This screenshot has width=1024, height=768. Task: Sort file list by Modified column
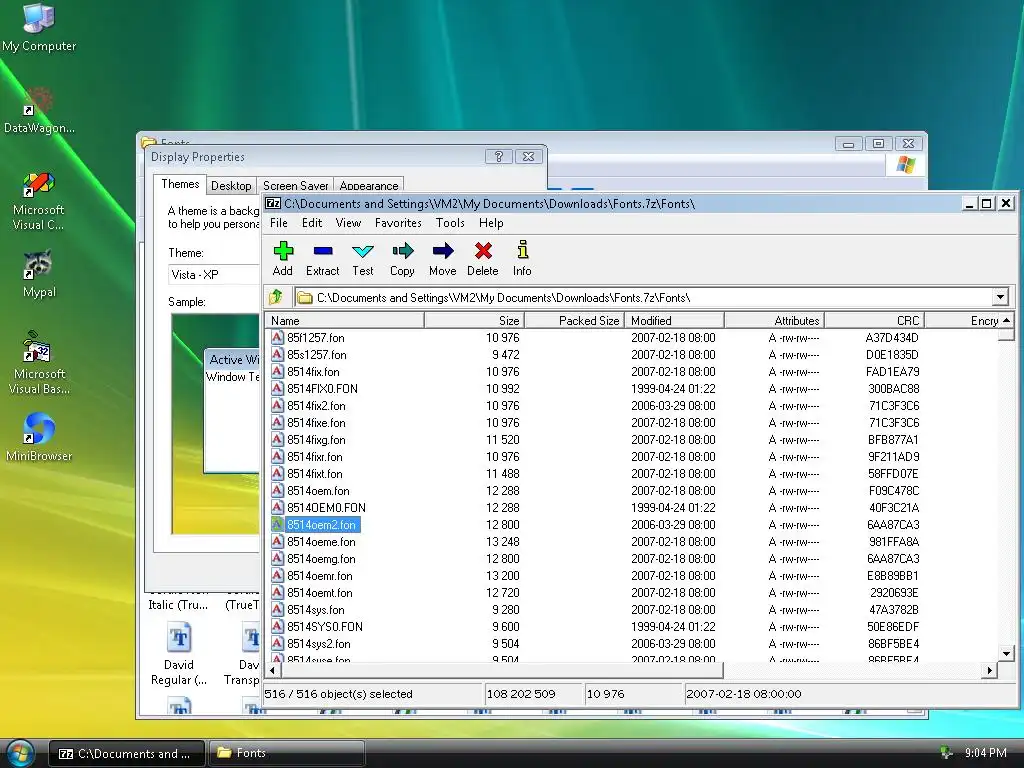[x=675, y=321]
